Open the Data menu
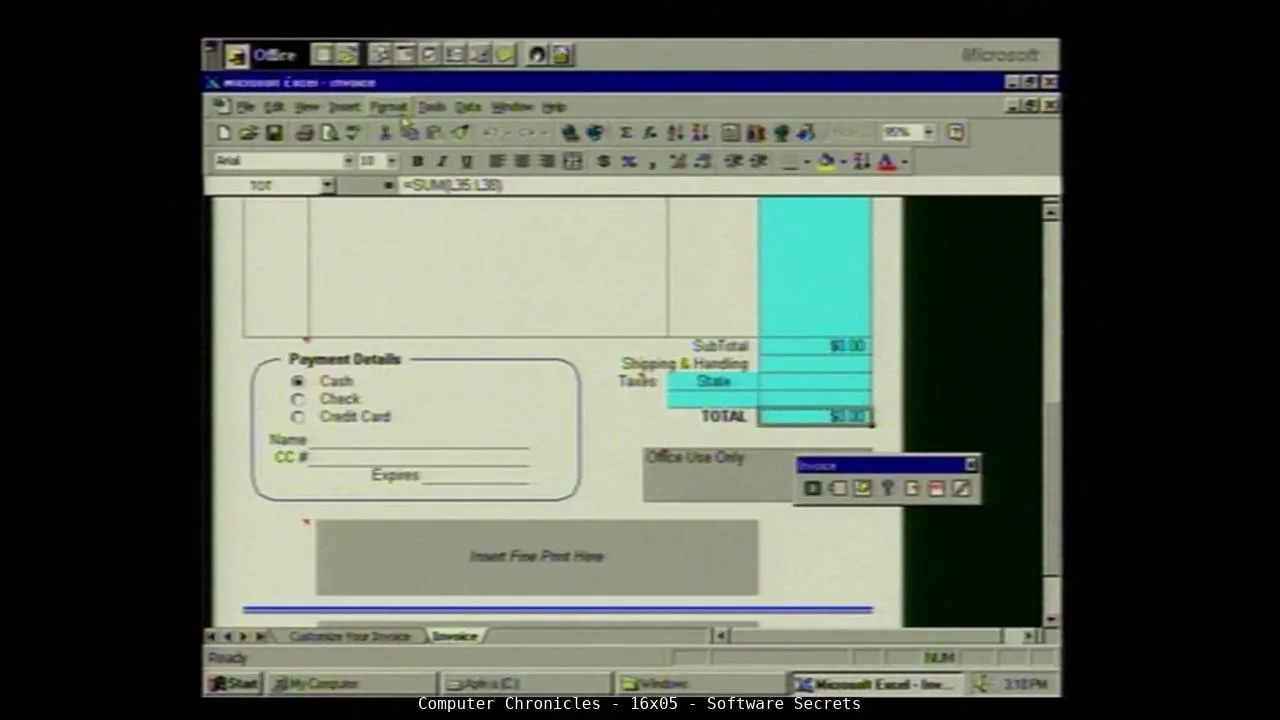This screenshot has height=720, width=1280. click(468, 107)
